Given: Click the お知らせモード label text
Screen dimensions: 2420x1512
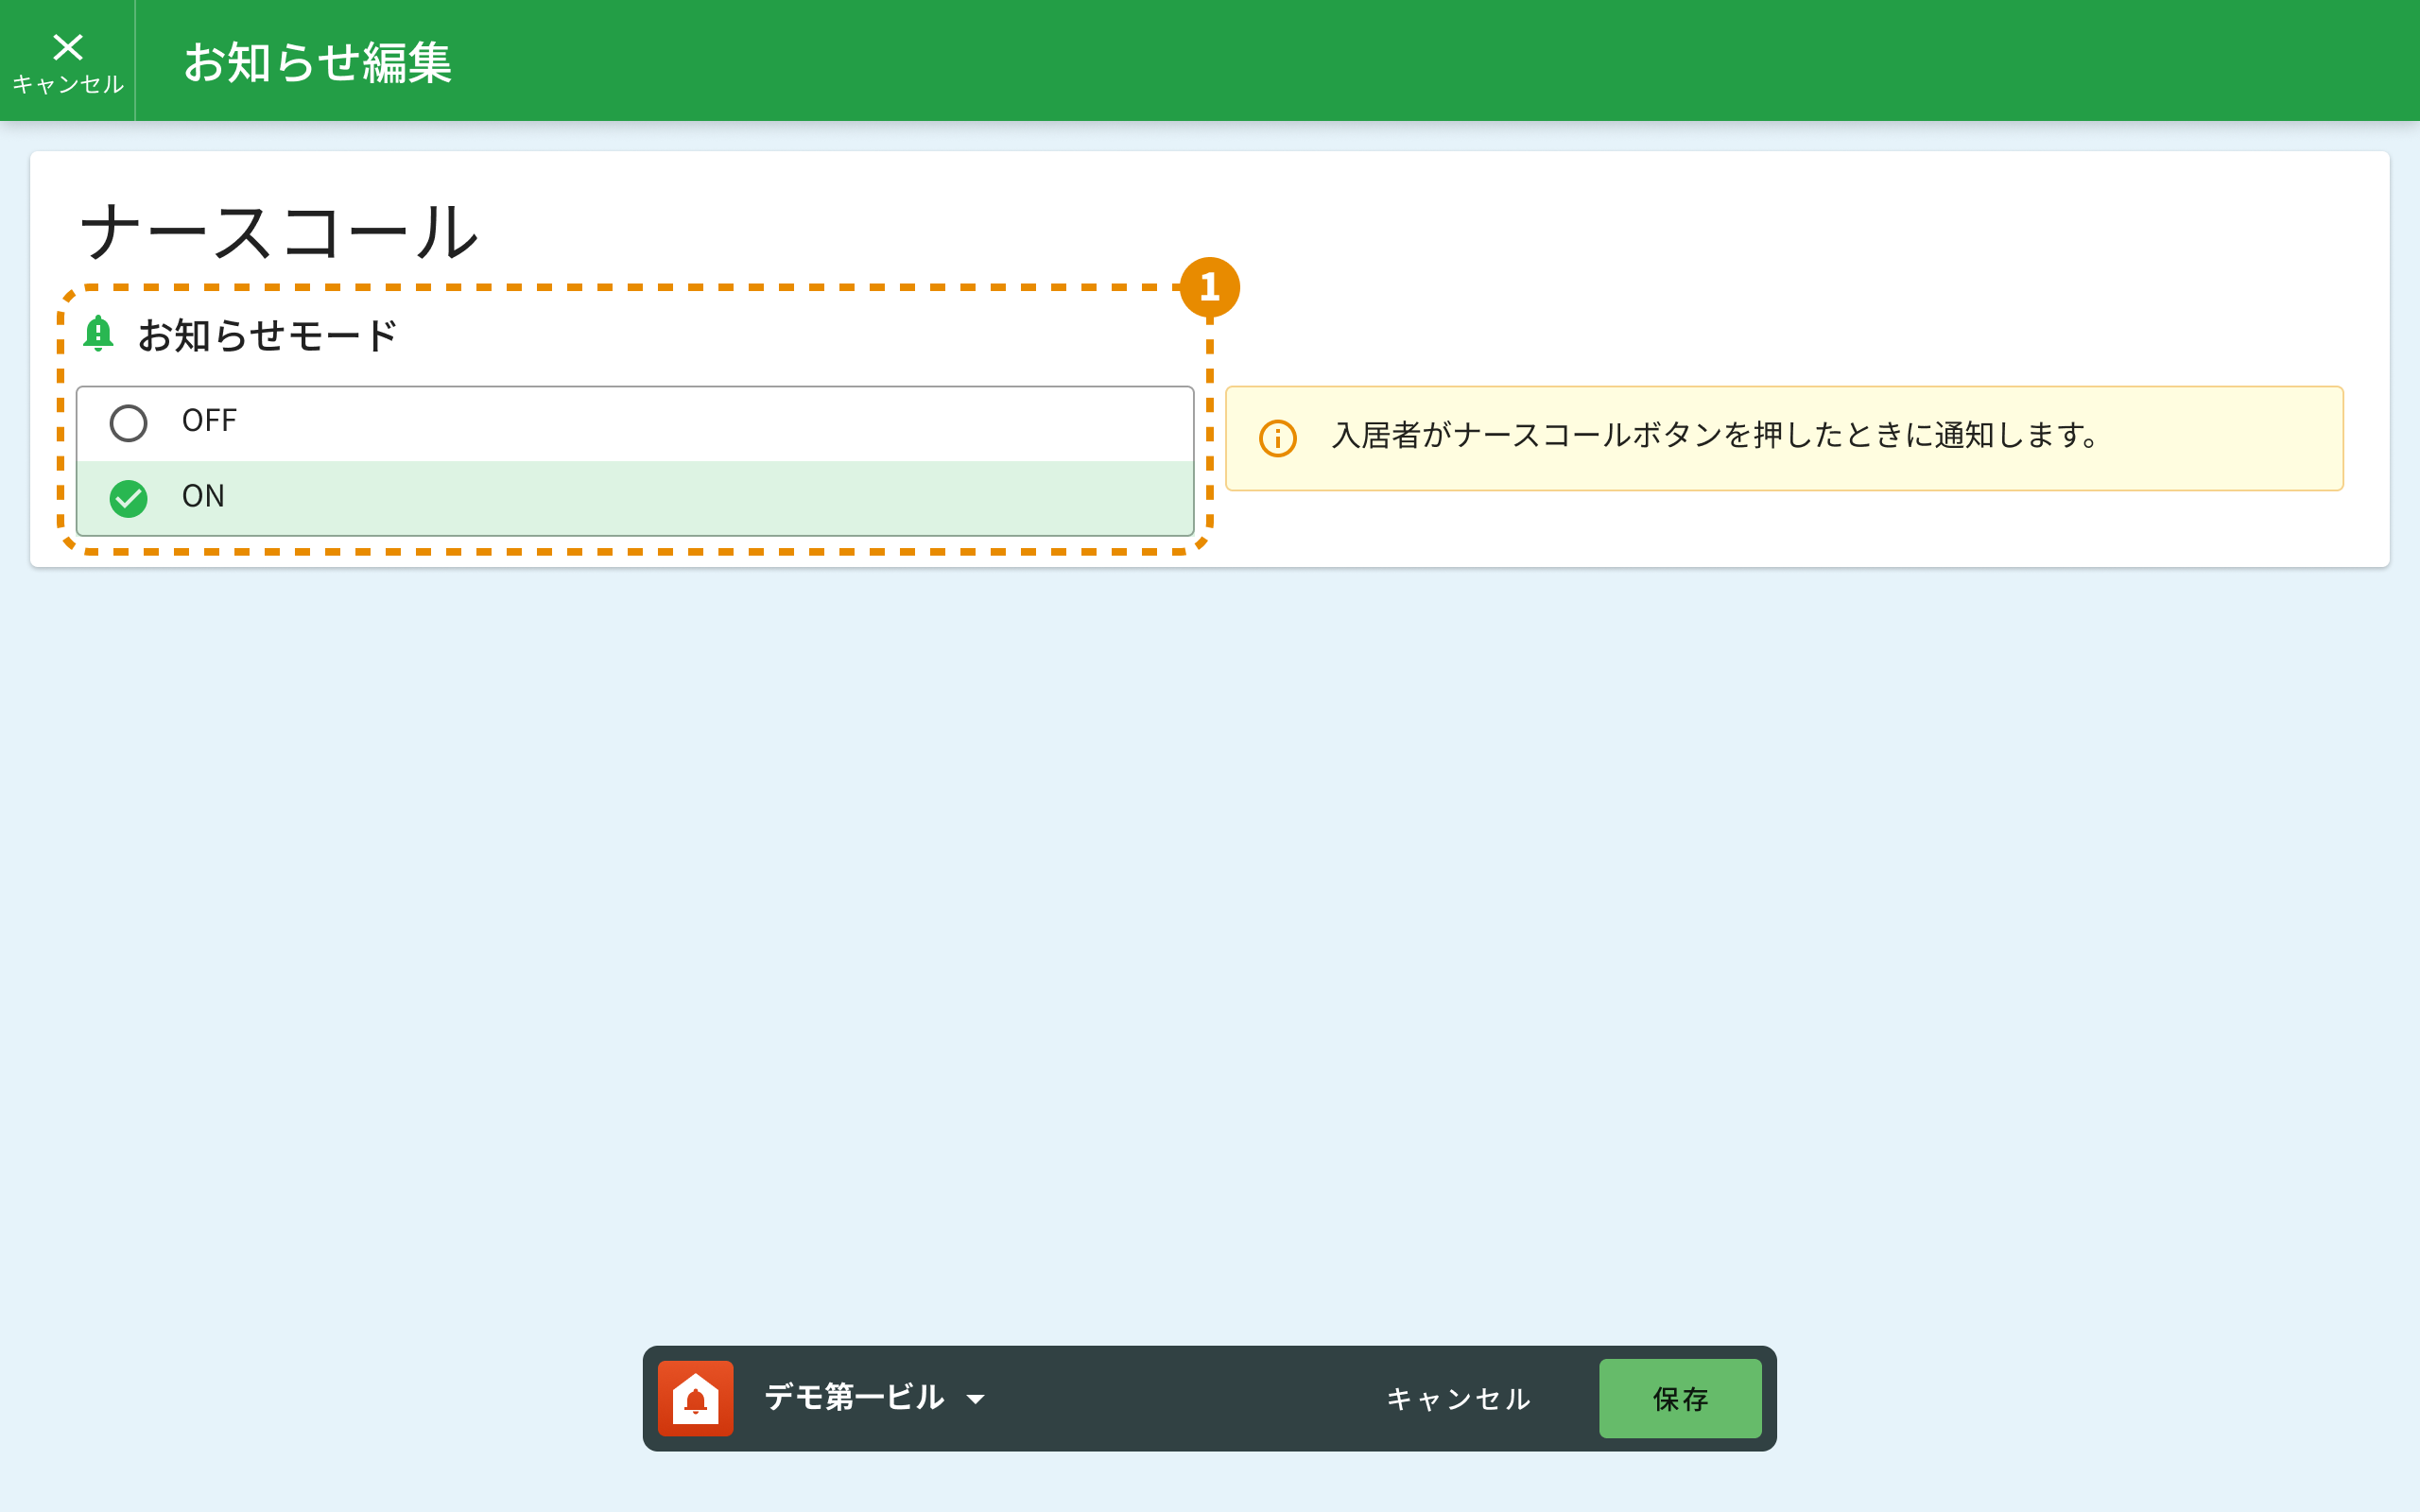Looking at the screenshot, I should coord(267,335).
